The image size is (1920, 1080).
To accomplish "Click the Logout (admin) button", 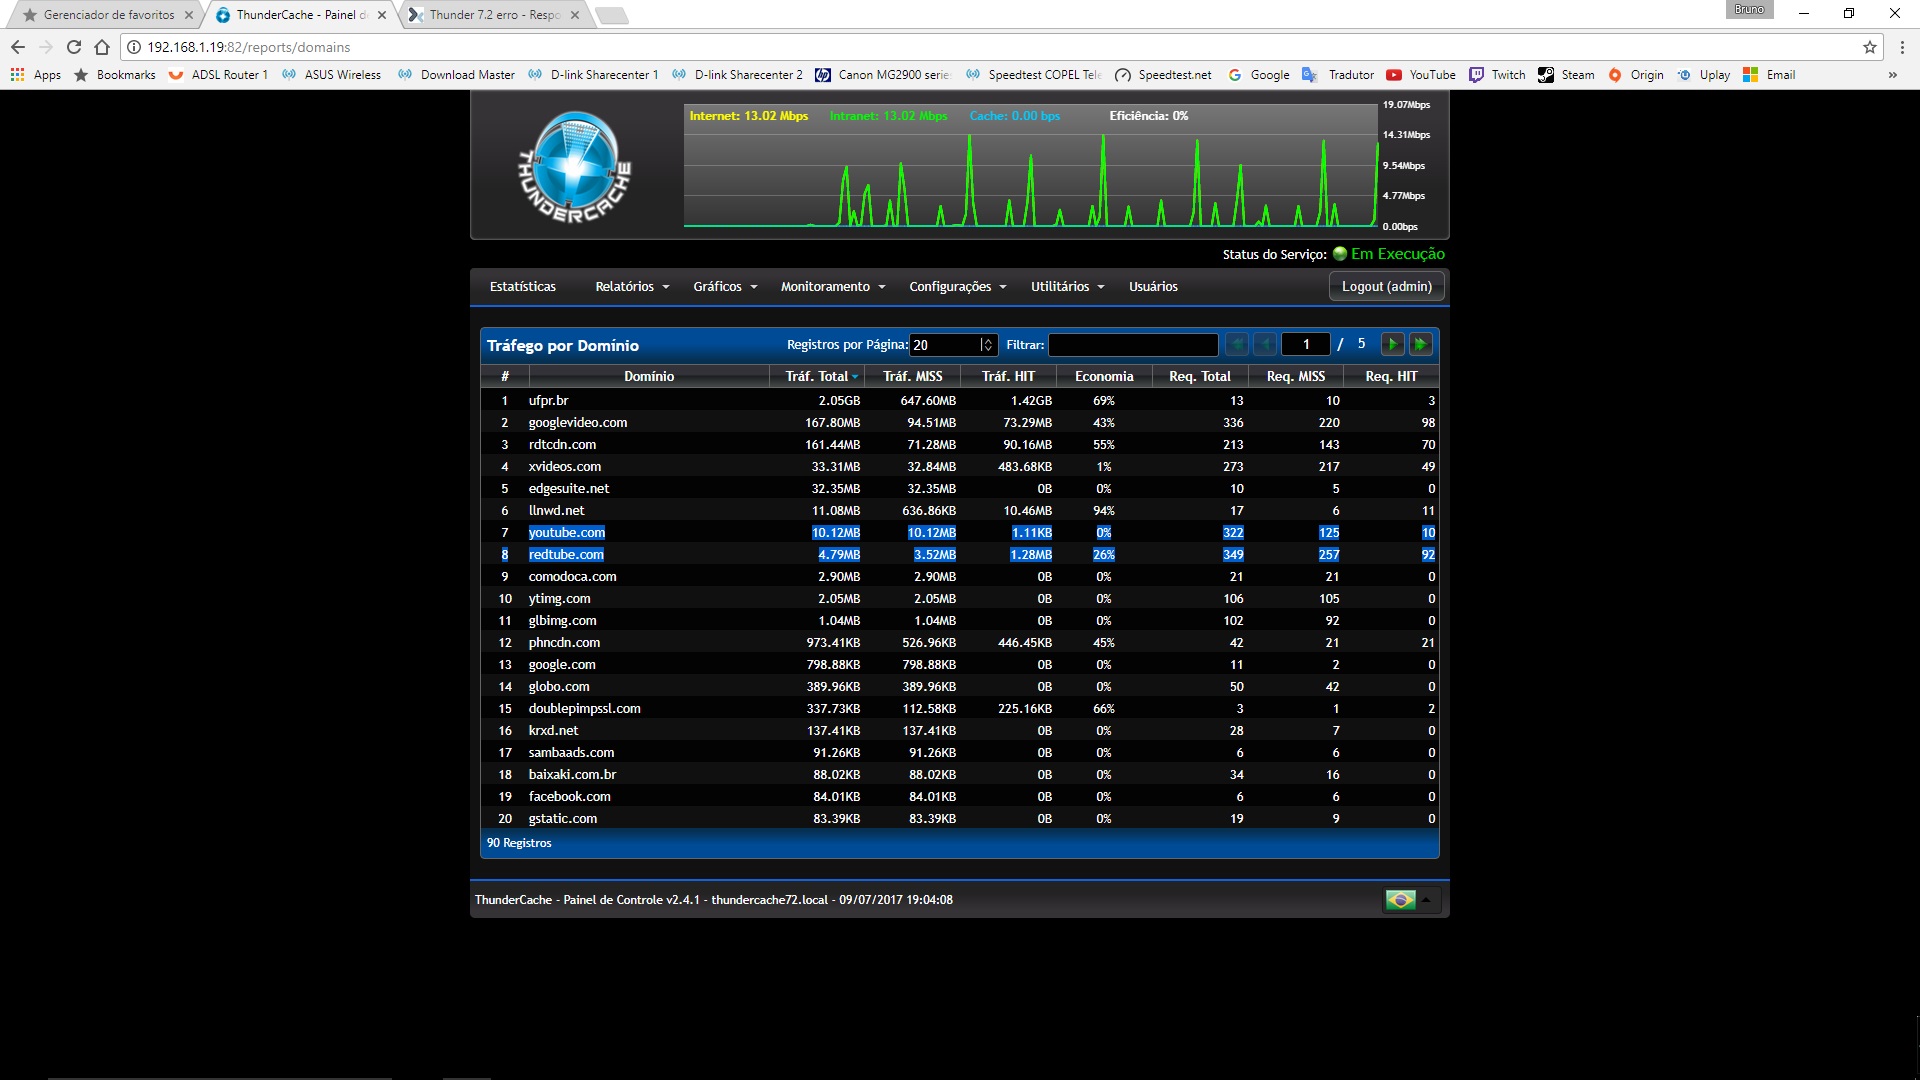I will (x=1386, y=287).
